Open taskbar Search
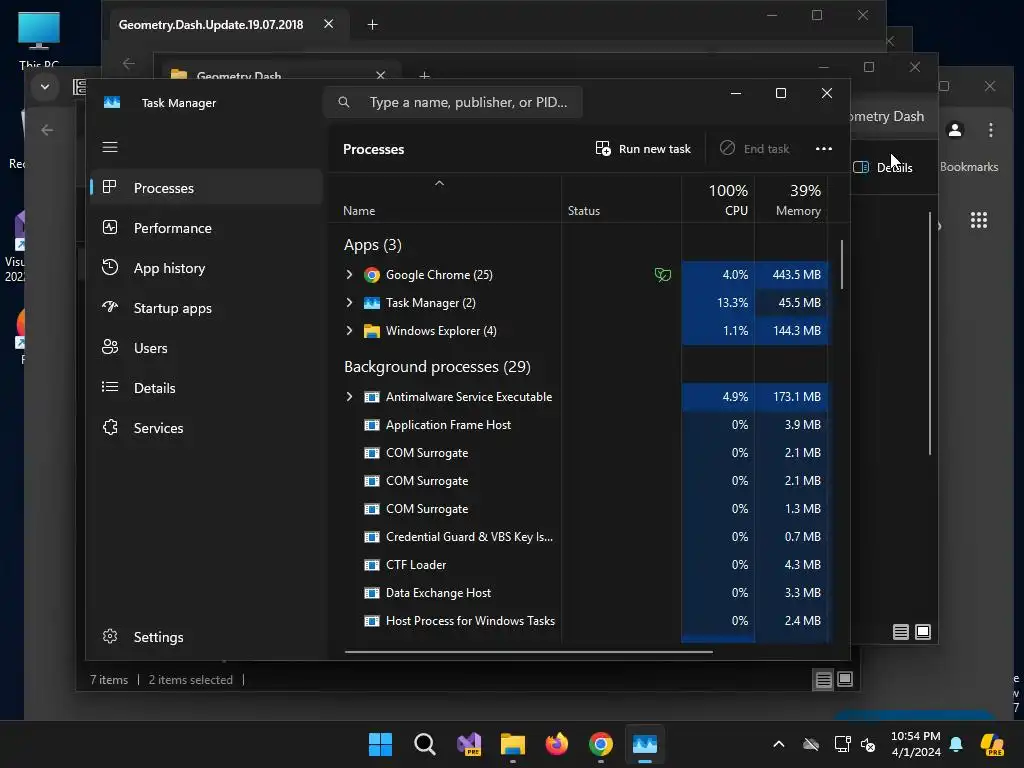The image size is (1024, 768). tap(424, 744)
